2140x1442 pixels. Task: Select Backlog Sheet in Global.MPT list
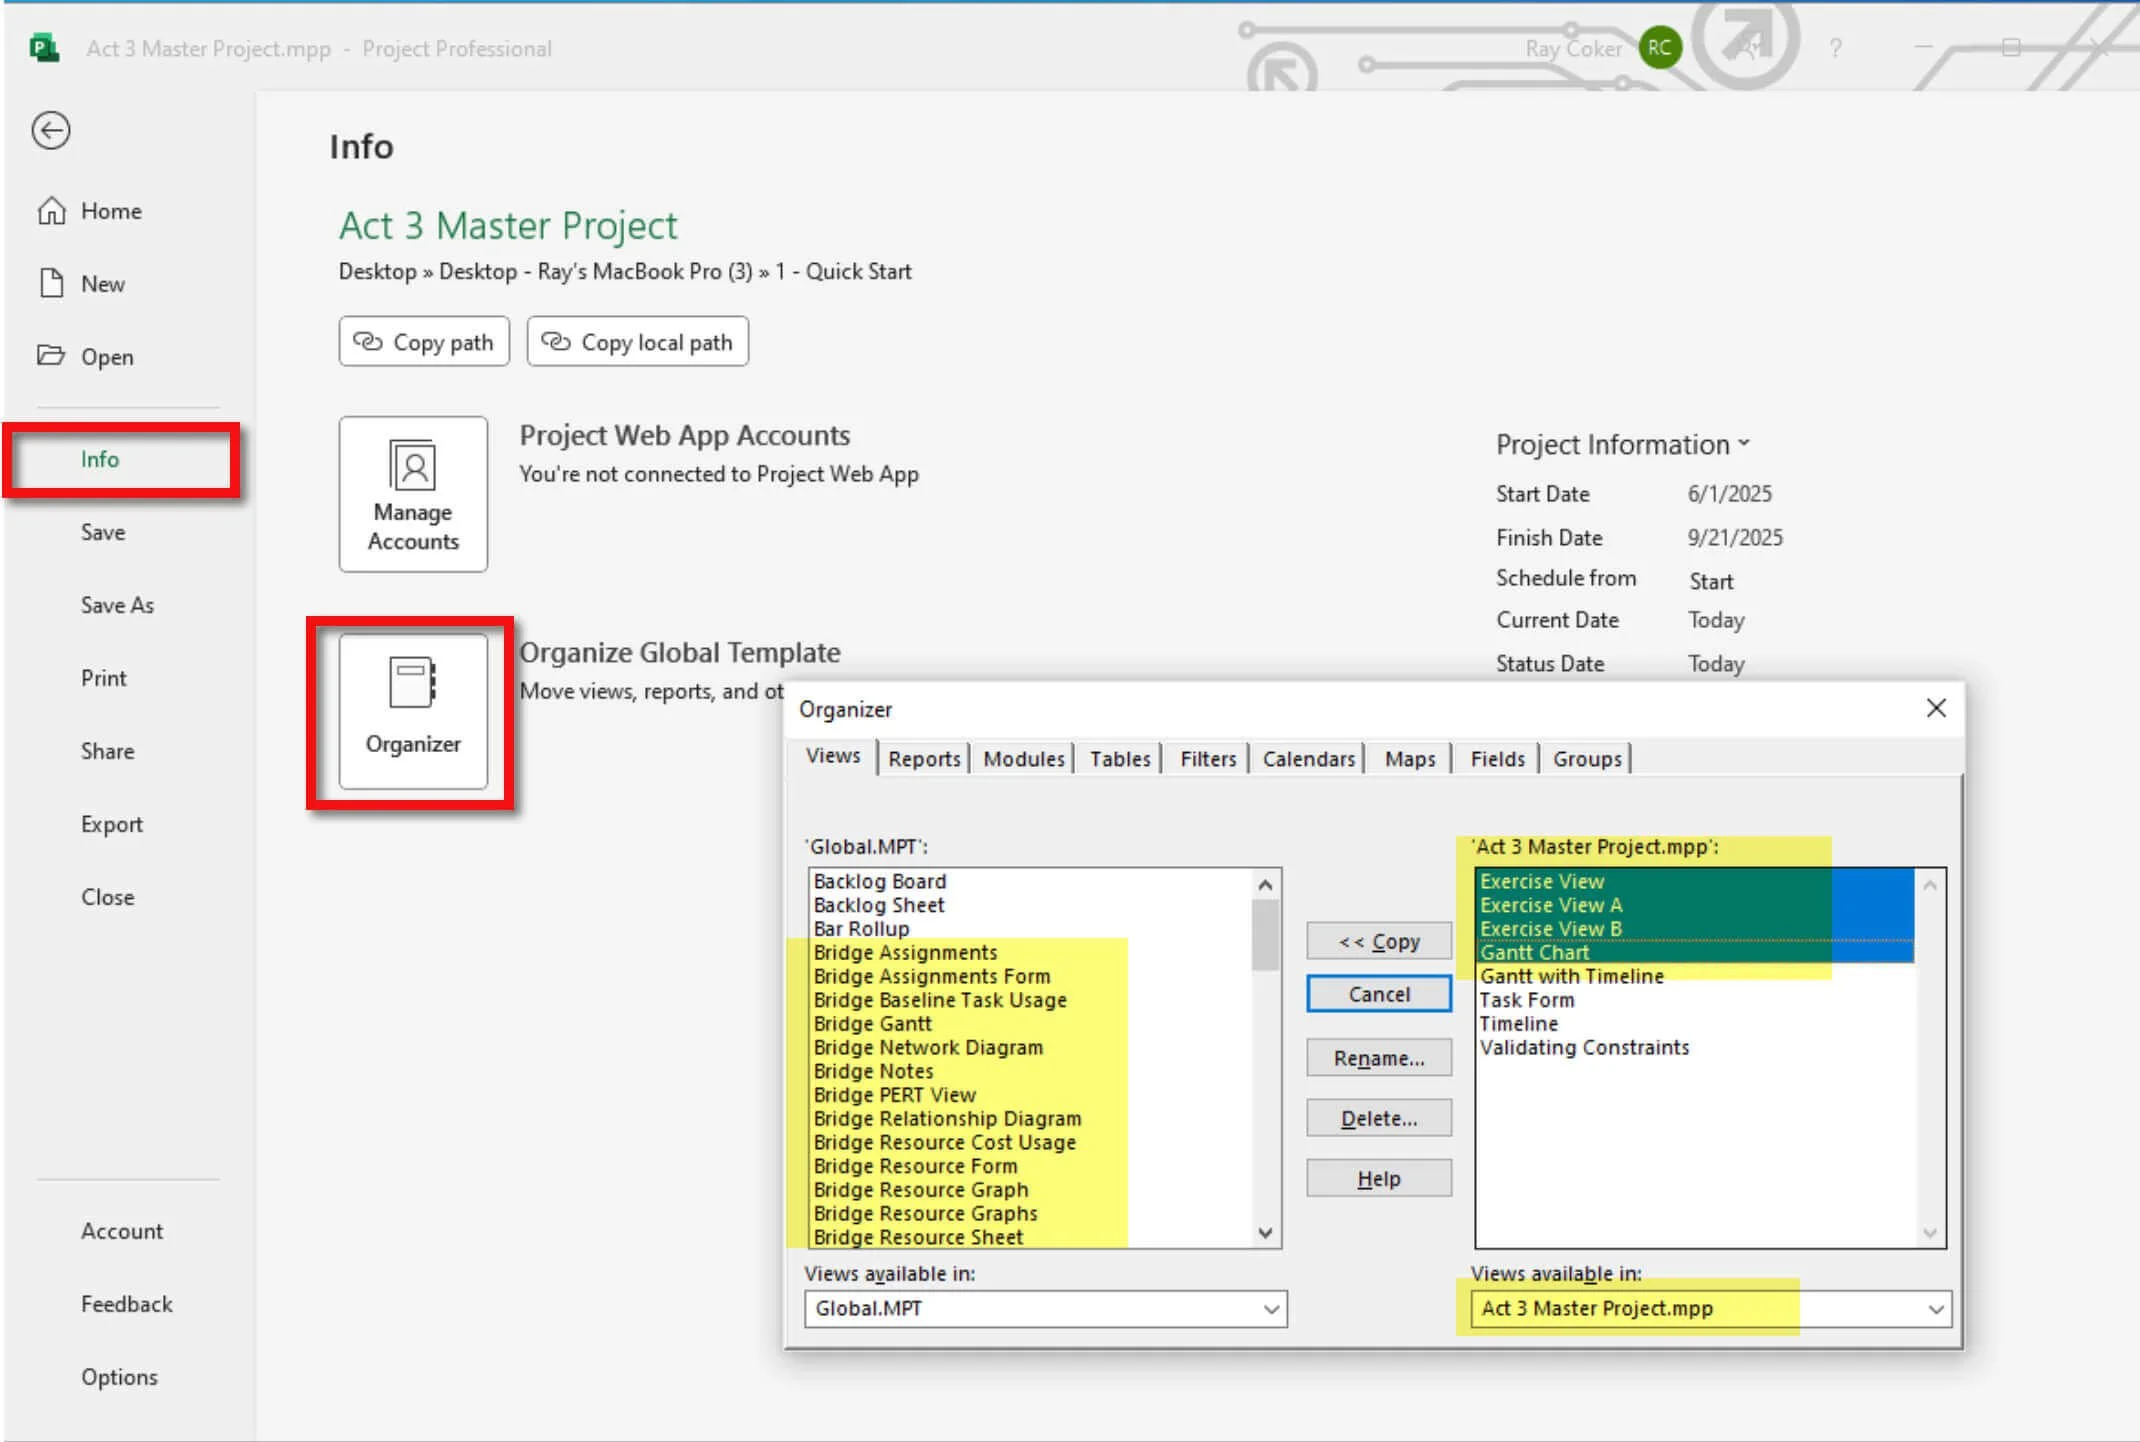[x=878, y=905]
